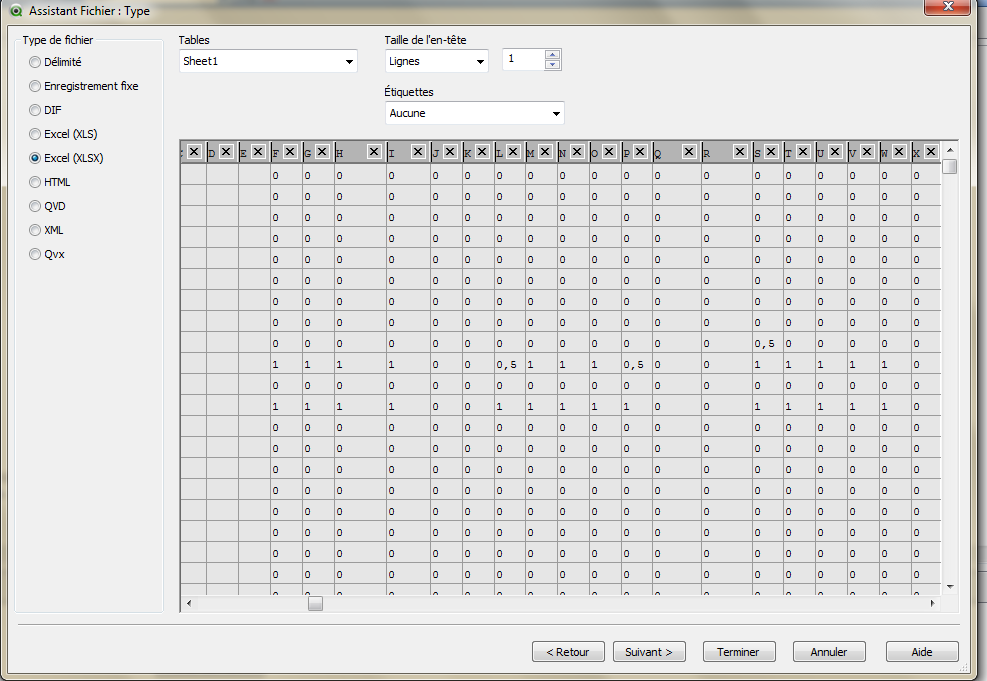The image size is (987, 681).
Task: Increase header size with the up arrow
Action: [553, 55]
